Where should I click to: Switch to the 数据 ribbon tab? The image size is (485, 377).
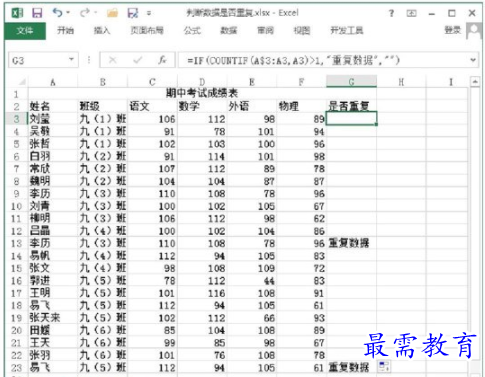coord(229,31)
